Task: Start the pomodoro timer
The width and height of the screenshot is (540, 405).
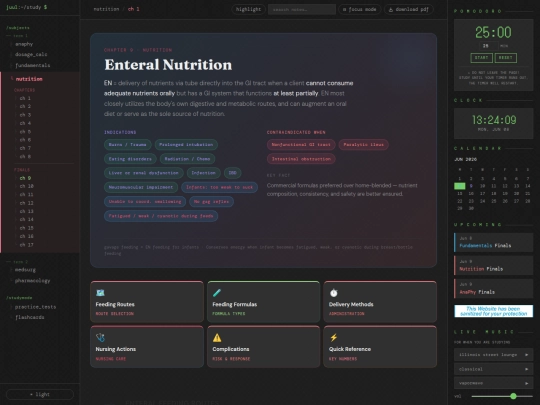Action: pos(481,58)
